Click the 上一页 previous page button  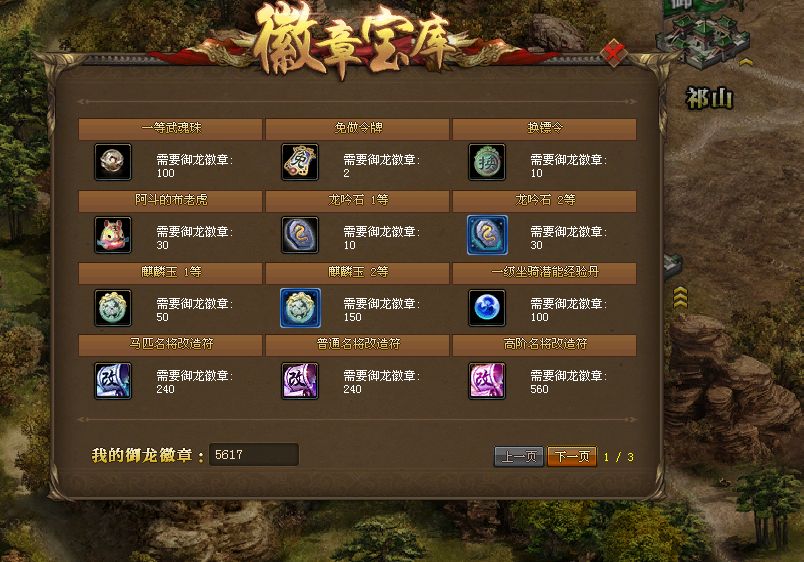tap(518, 456)
